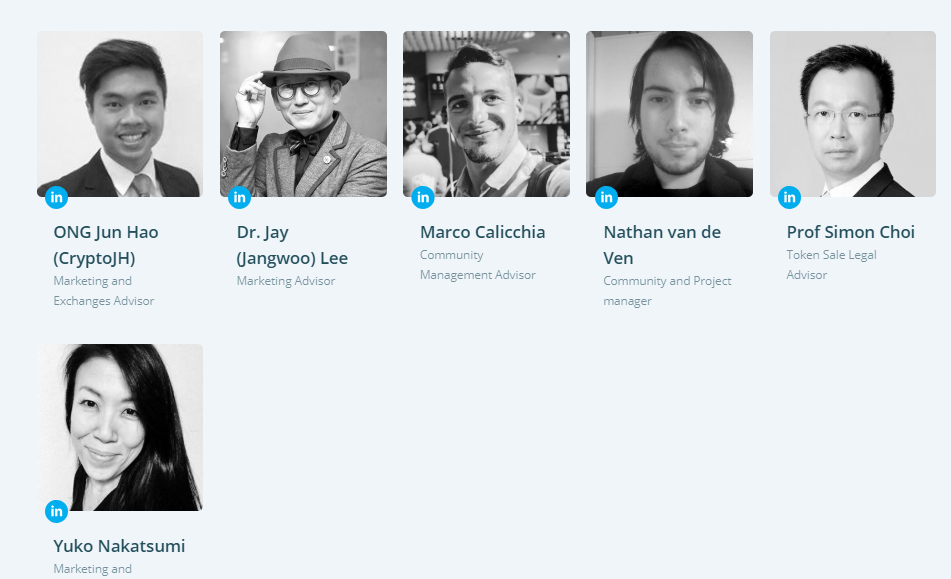Viewport: 951px width, 579px height.
Task: Select Prof Simon Choi's profile photo
Action: click(853, 114)
